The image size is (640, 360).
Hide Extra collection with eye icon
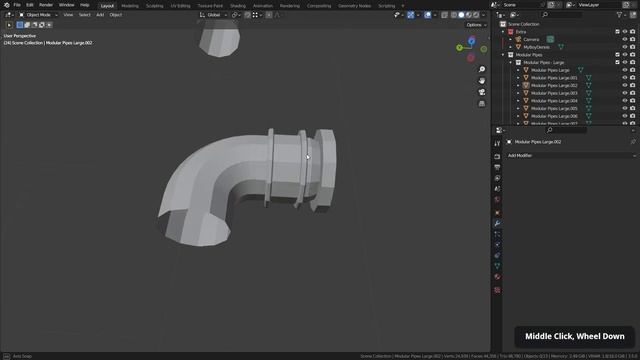click(x=624, y=31)
